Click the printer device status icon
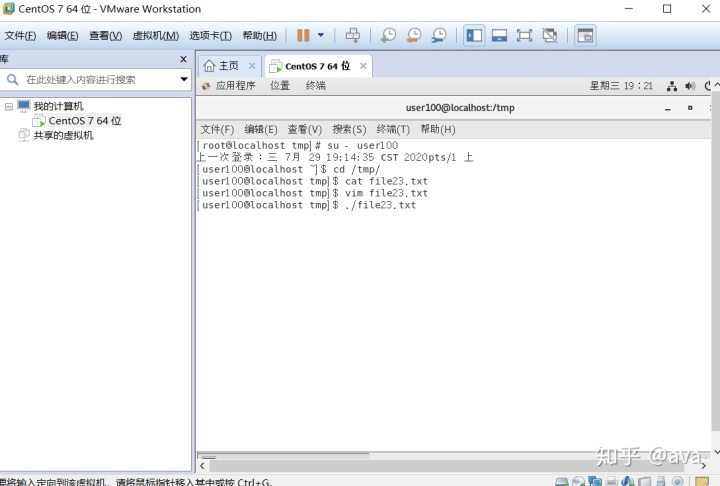720x486 pixels. pos(611,481)
